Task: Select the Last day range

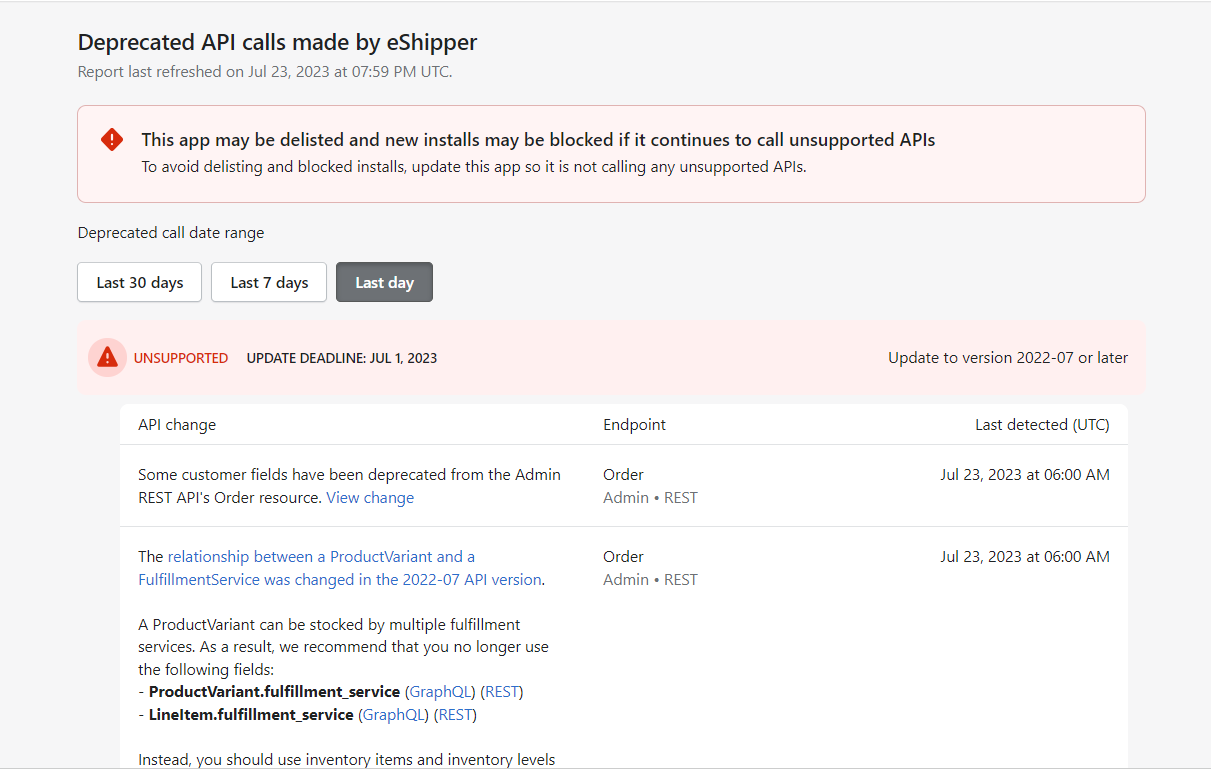Action: pos(384,282)
